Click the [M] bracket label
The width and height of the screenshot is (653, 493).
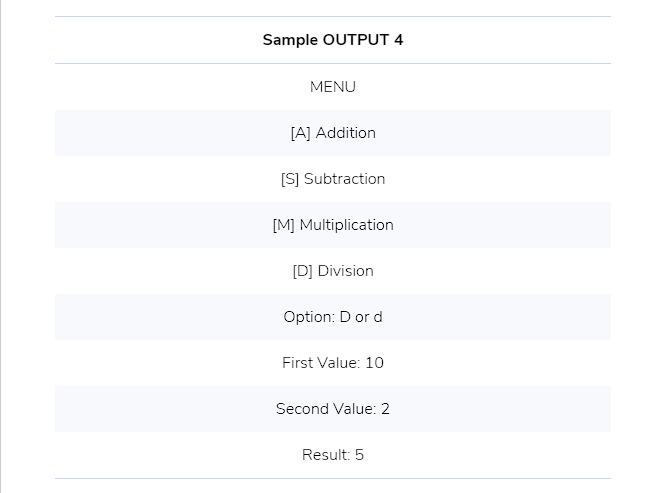click(x=284, y=225)
